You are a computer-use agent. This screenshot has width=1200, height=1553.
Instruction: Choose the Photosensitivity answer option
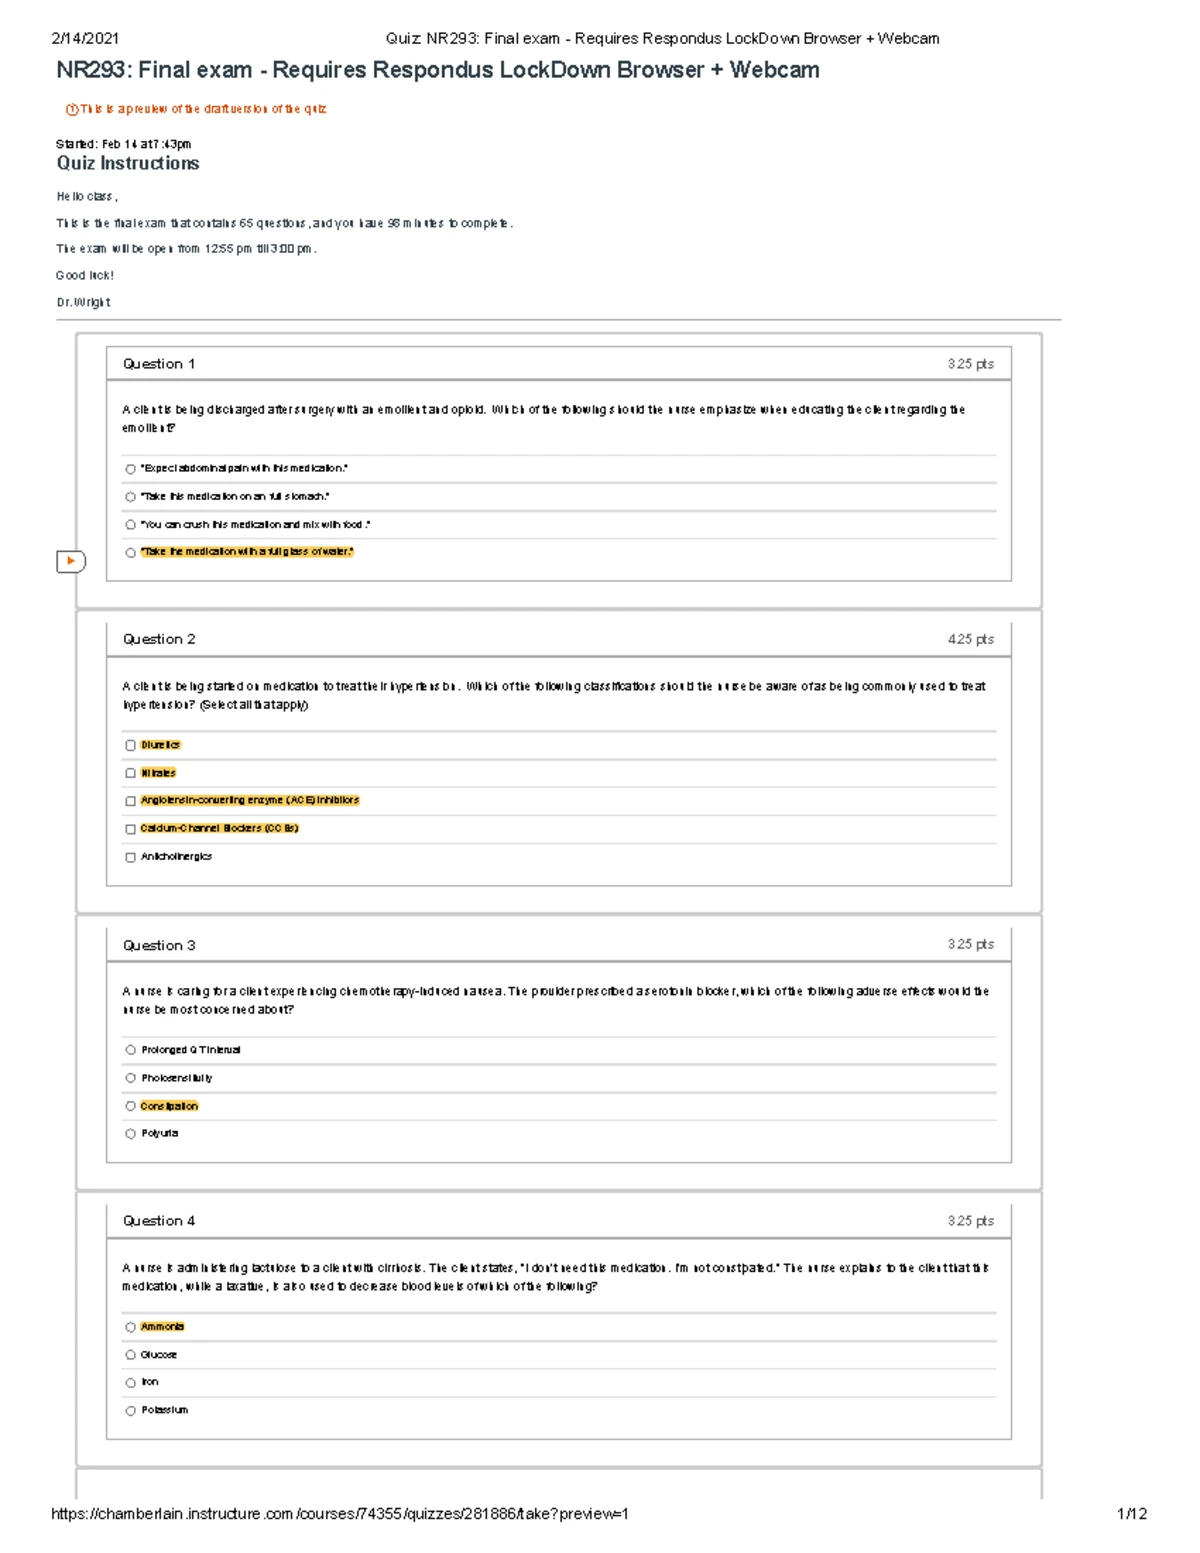point(130,1079)
